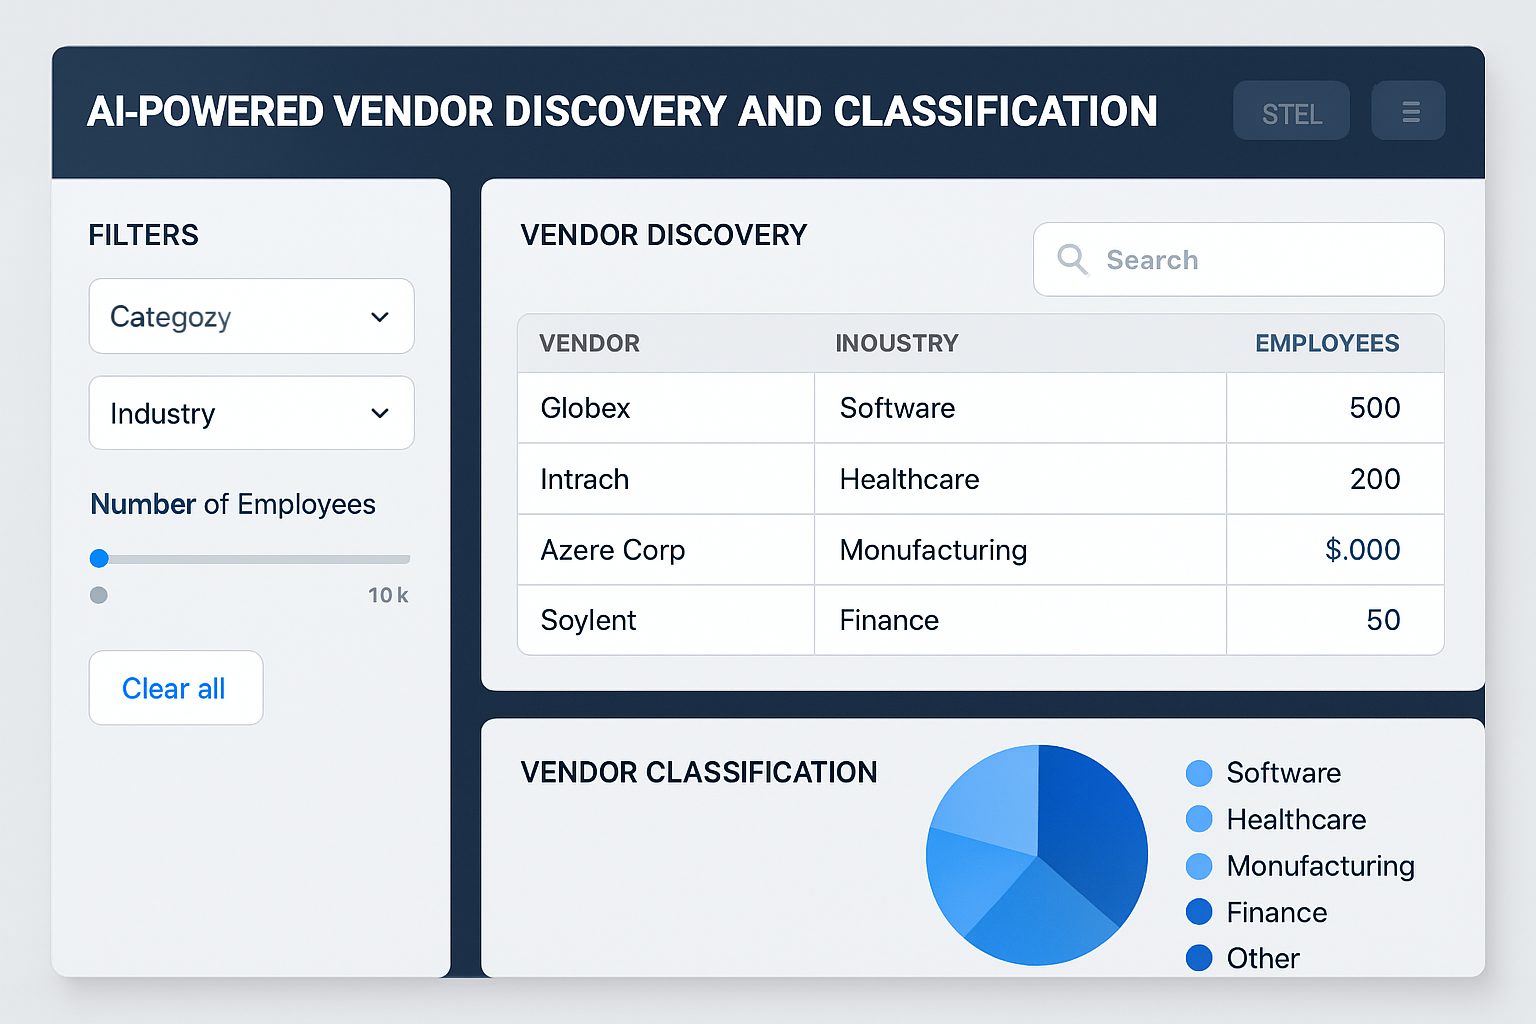Viewport: 1536px width, 1024px height.
Task: Click inside the Search input field
Action: pyautogui.click(x=1238, y=259)
